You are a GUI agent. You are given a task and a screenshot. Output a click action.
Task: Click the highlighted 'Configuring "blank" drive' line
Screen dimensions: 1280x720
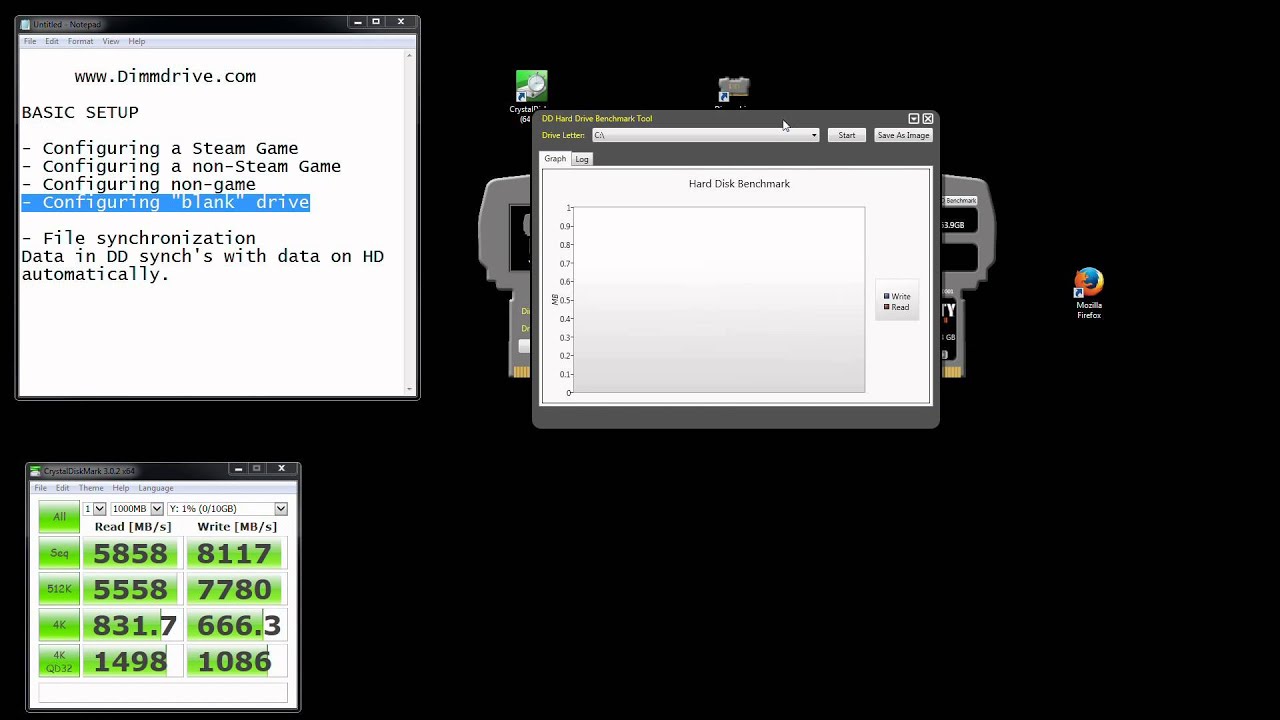click(166, 202)
